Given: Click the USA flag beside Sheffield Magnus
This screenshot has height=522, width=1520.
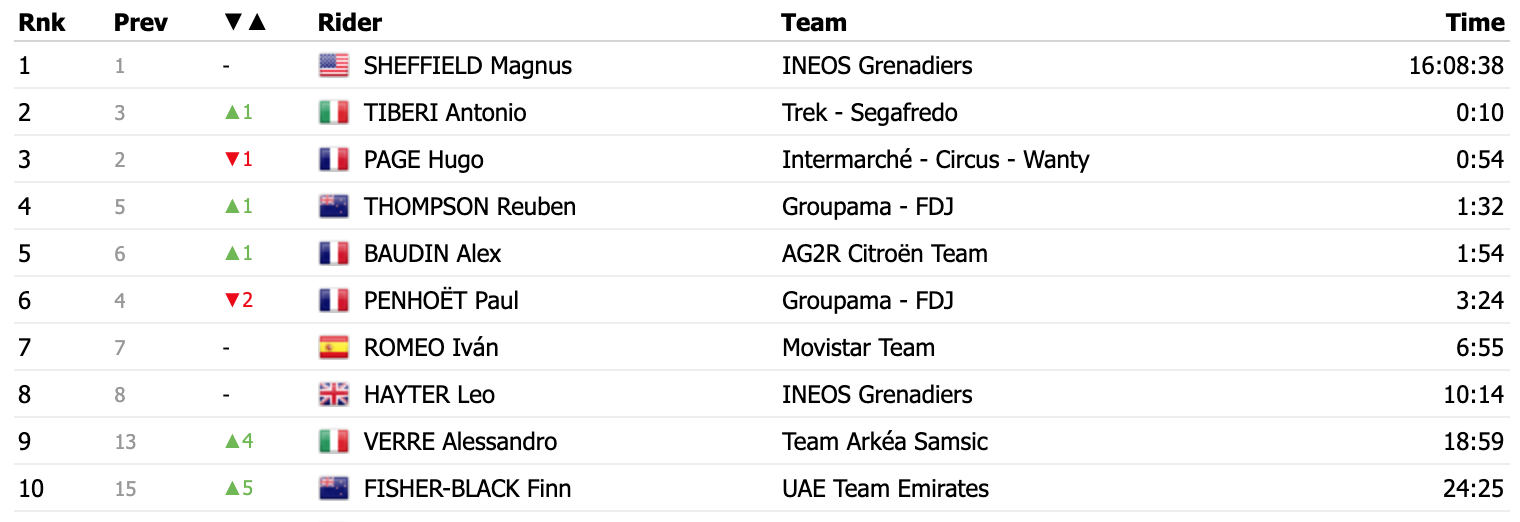Looking at the screenshot, I should point(334,66).
